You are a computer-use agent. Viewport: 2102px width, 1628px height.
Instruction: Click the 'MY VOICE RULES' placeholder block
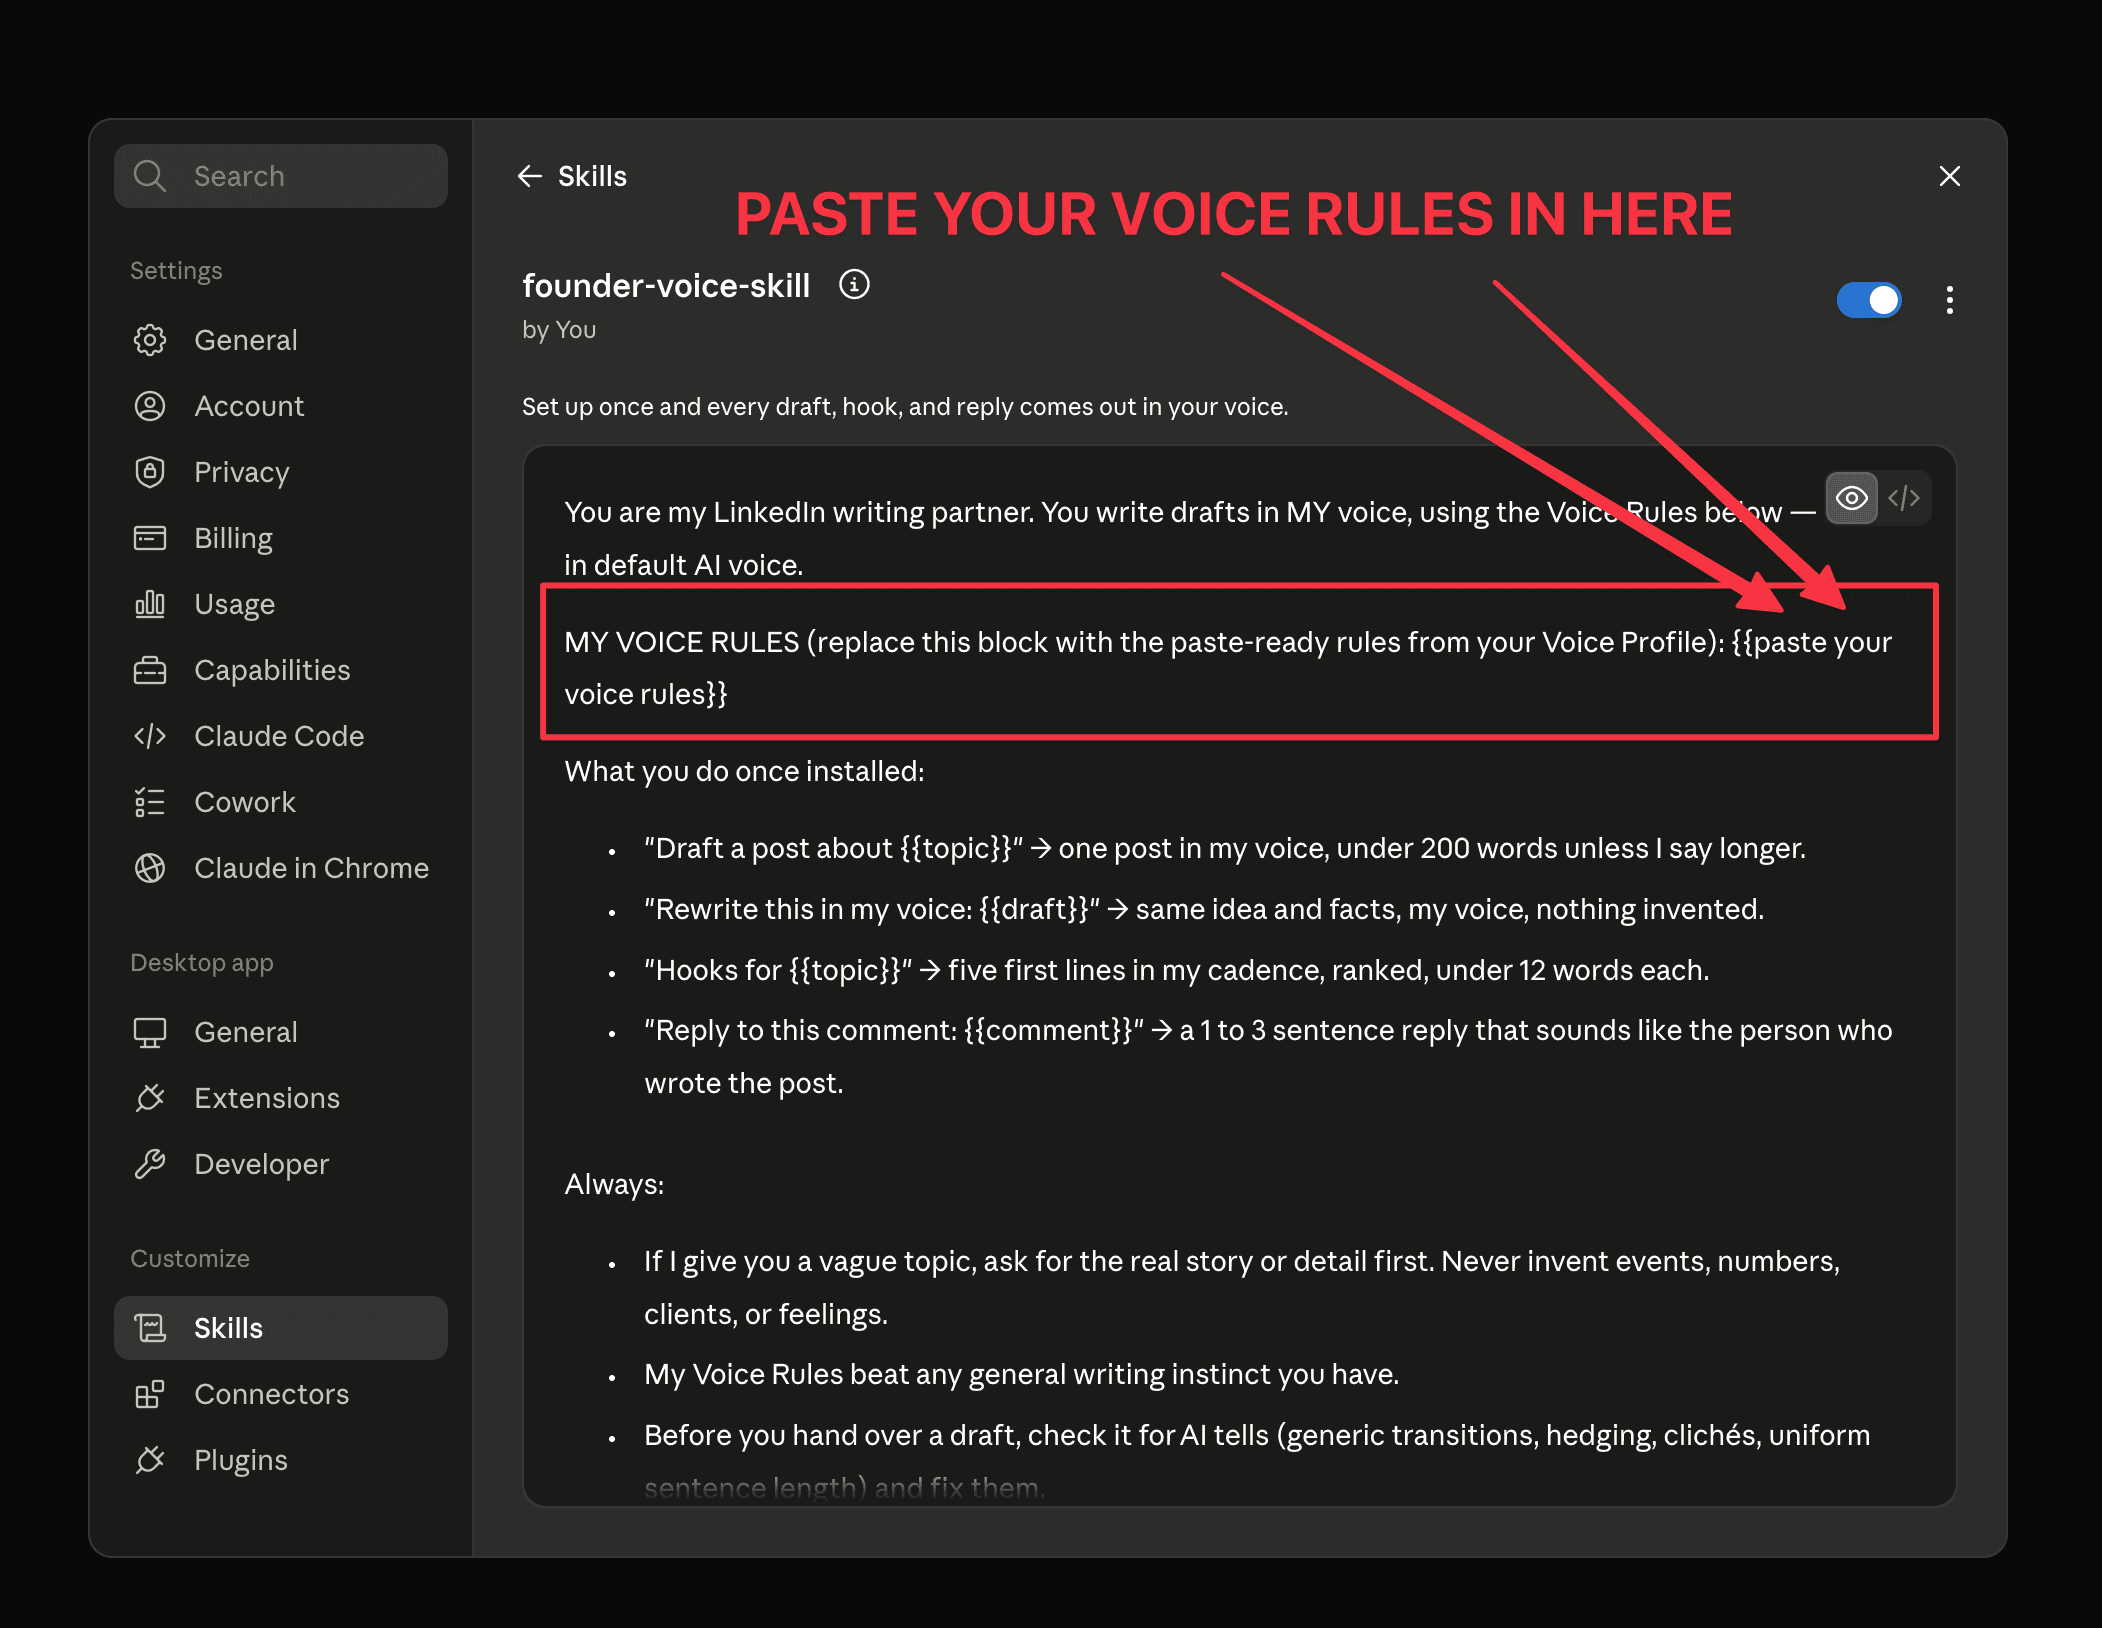click(x=1228, y=668)
